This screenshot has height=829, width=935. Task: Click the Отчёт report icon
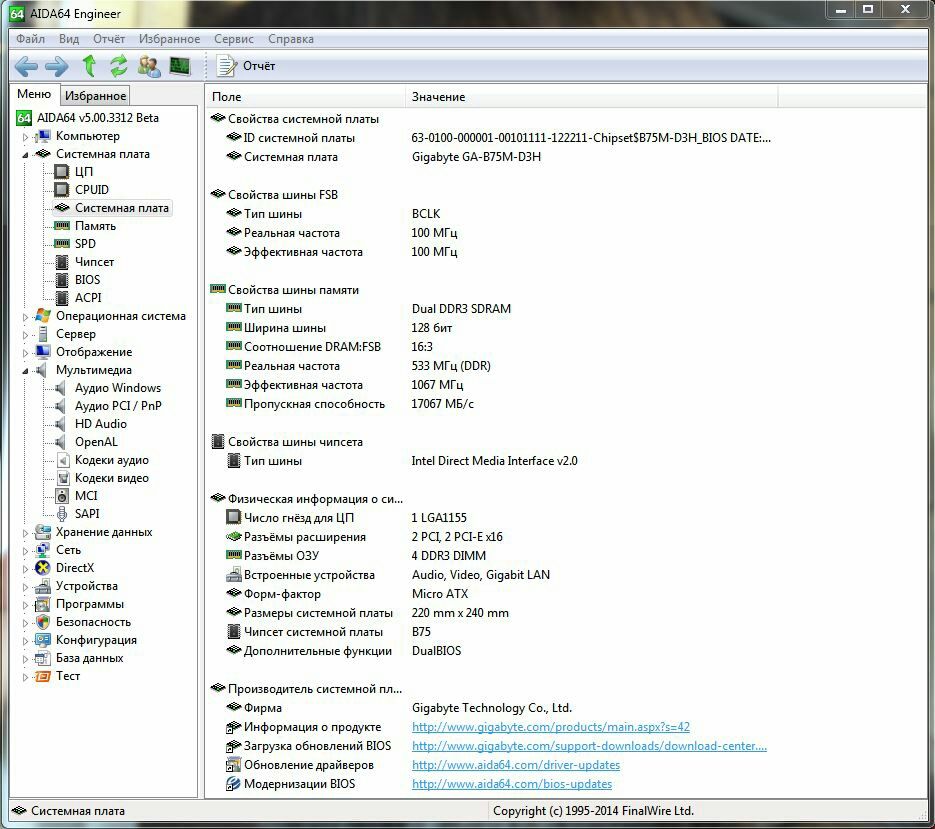[x=226, y=66]
